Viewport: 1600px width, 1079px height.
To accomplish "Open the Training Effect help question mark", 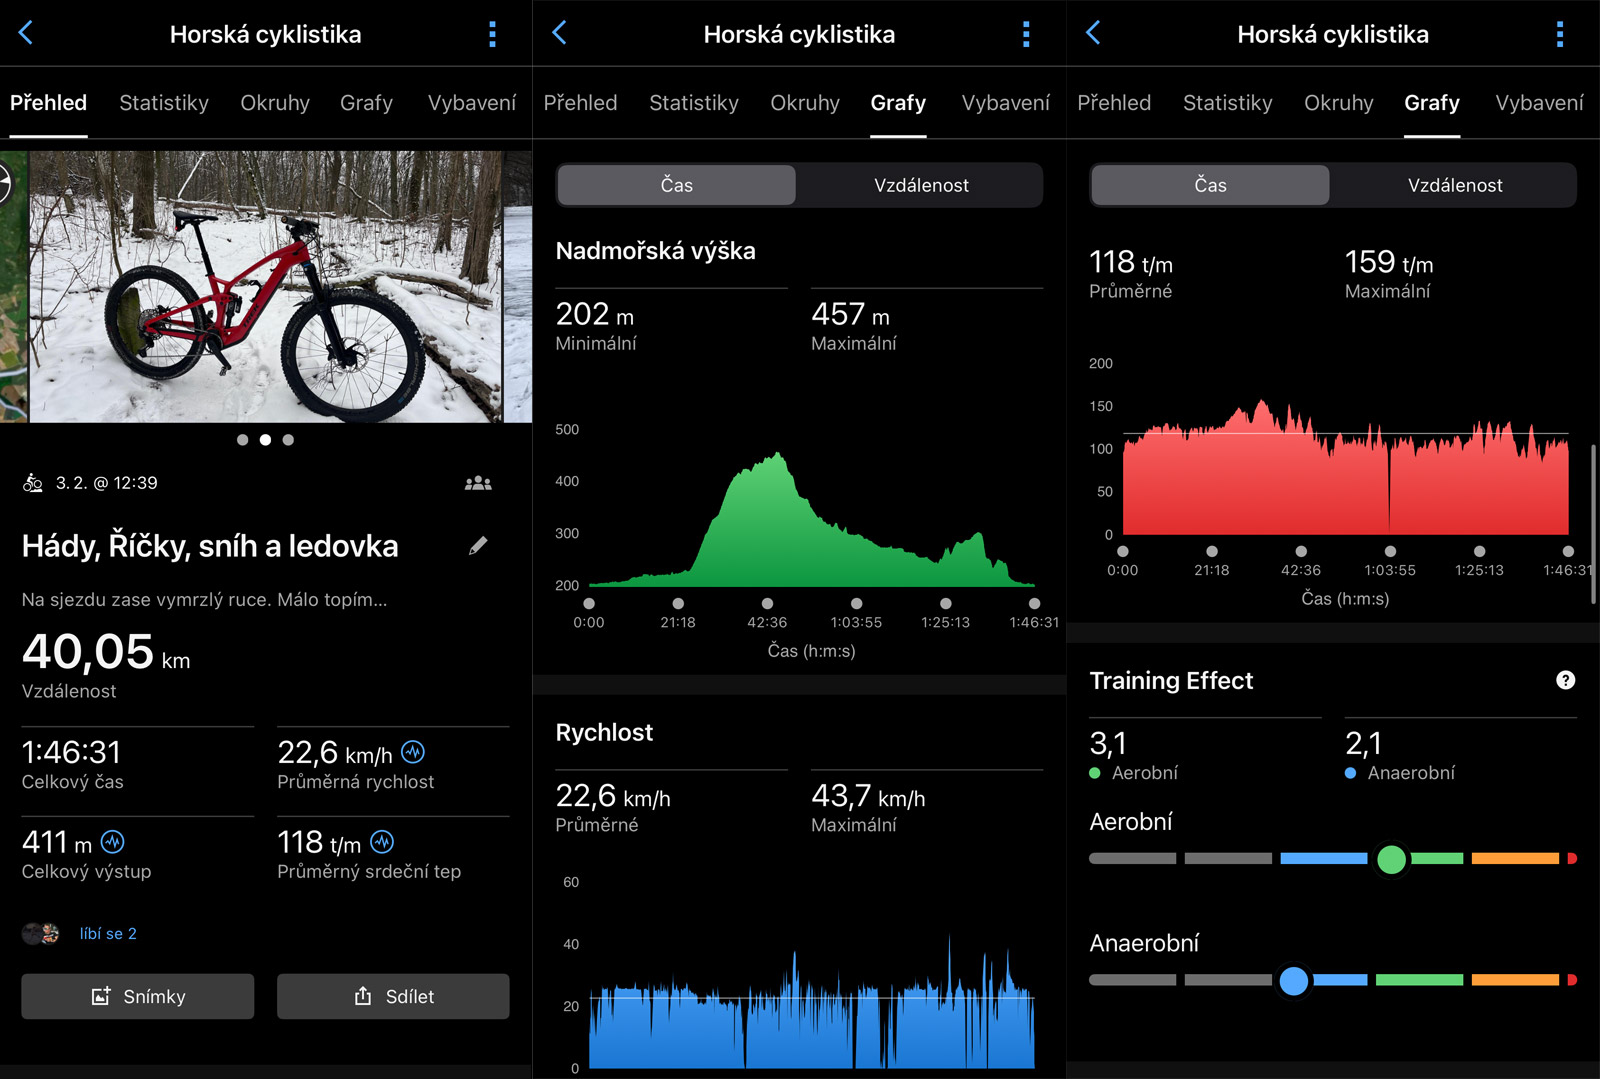I will pyautogui.click(x=1565, y=680).
